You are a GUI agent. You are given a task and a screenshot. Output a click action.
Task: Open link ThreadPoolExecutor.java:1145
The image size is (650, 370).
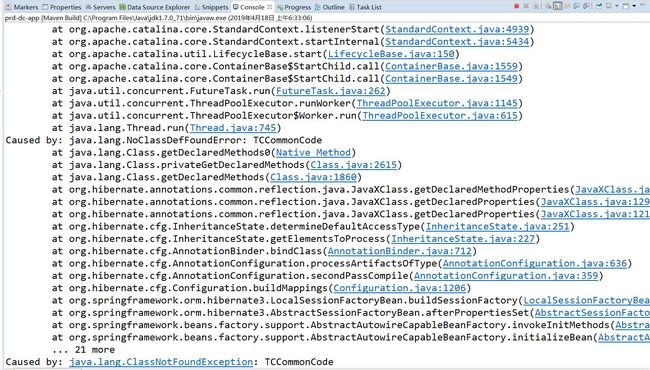click(437, 103)
